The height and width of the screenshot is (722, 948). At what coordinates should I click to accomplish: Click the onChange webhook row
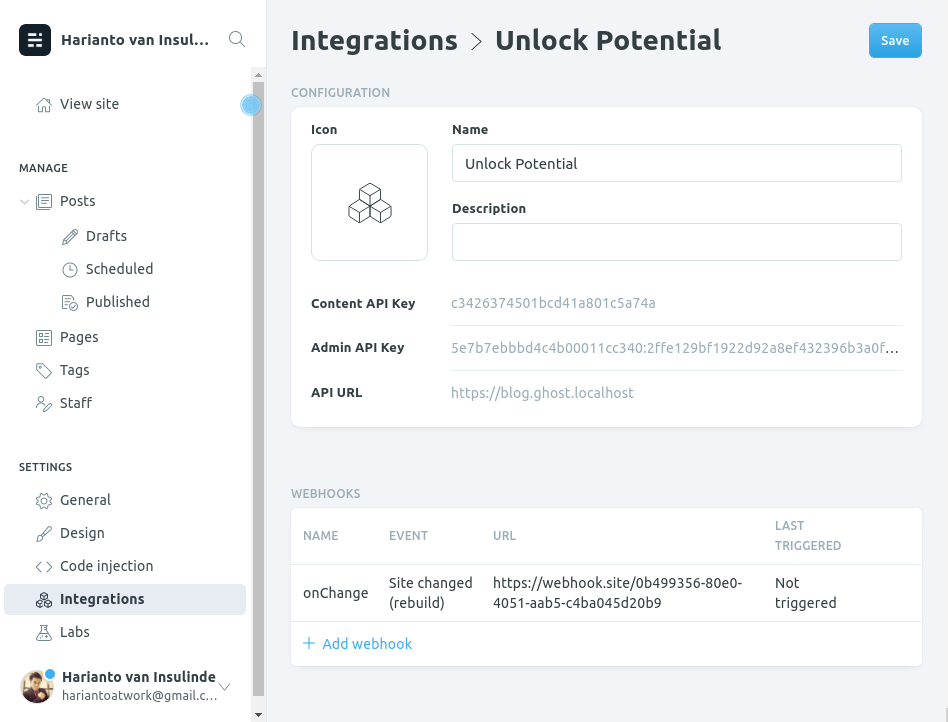point(606,593)
